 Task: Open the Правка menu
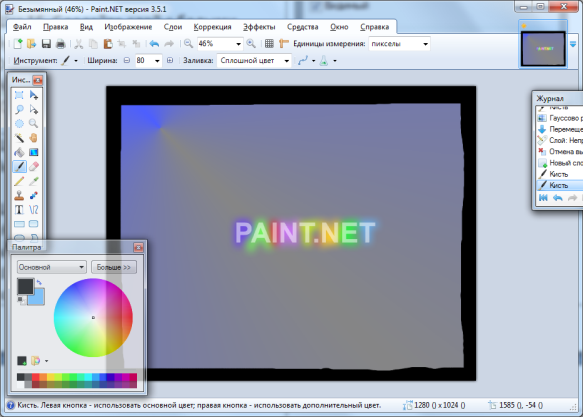point(55,27)
